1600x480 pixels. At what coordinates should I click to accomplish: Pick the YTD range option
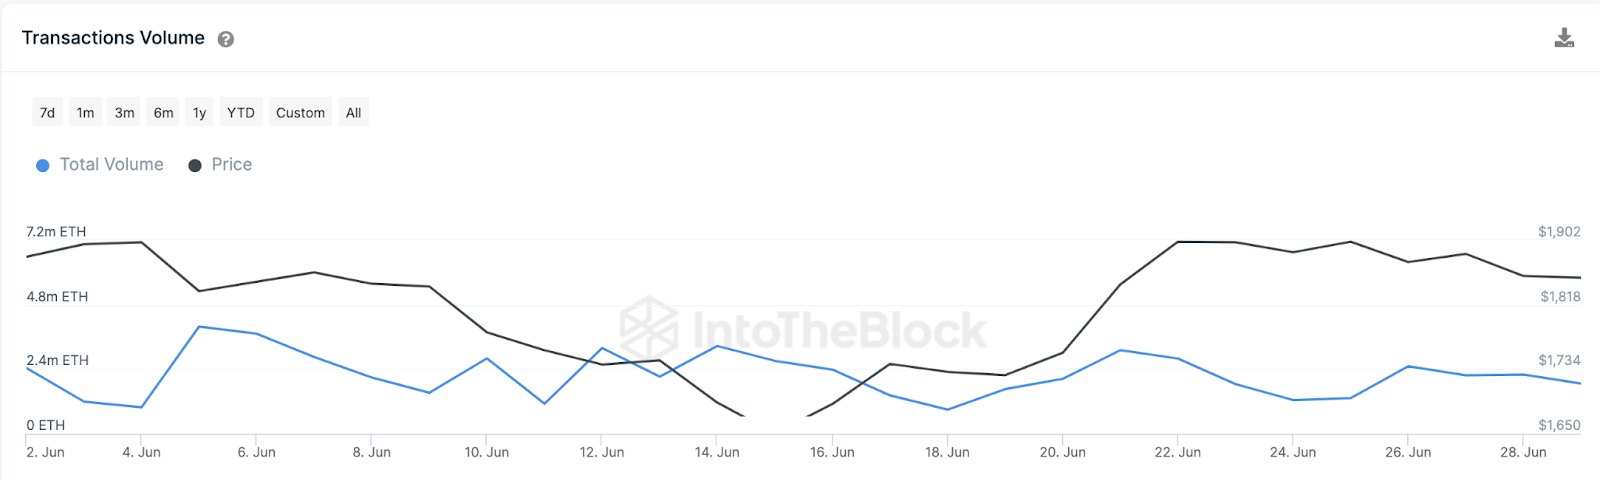click(241, 113)
